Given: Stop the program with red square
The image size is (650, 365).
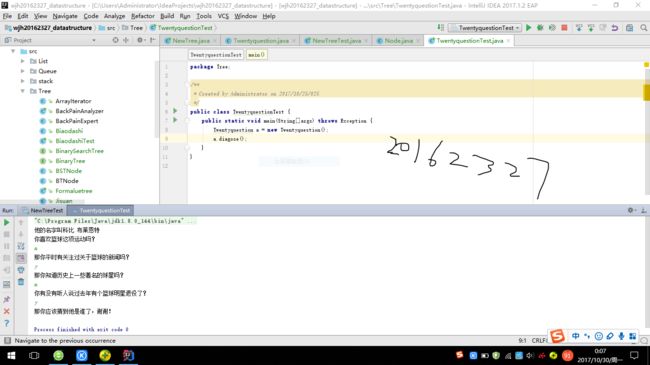Looking at the screenshot, I should (564, 28).
